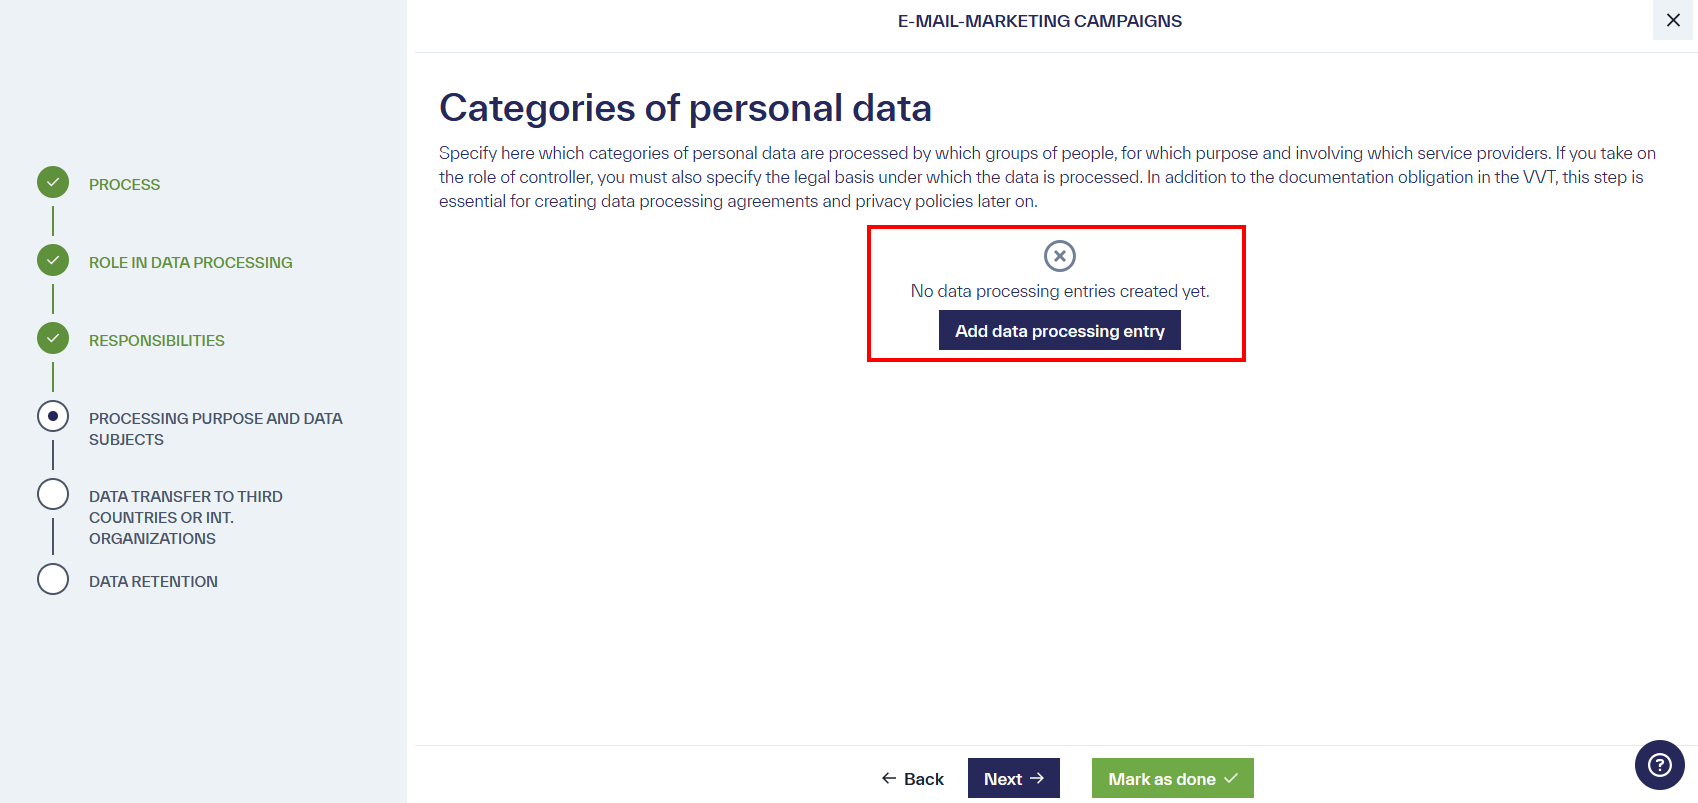This screenshot has width=1698, height=803.
Task: Click the crossed circle icon above the empty-state message
Action: (x=1058, y=256)
